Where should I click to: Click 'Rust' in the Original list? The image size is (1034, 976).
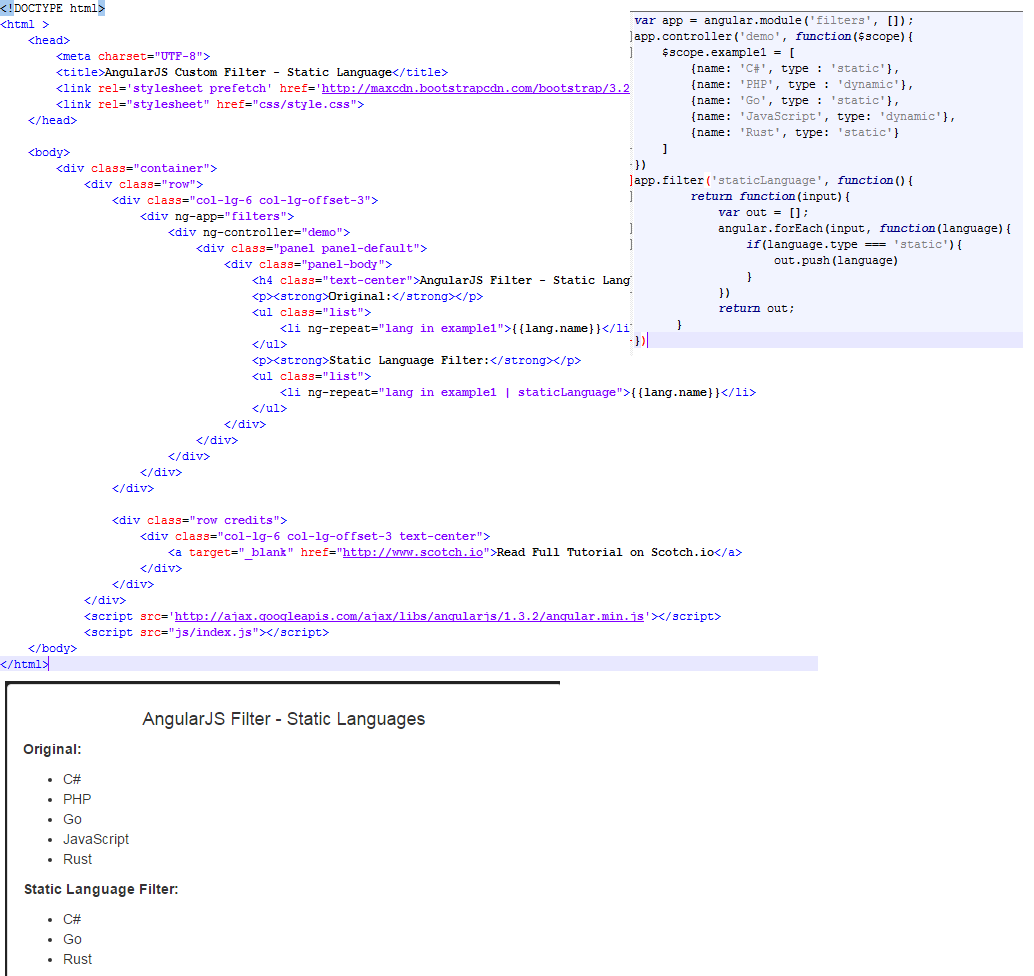[78, 860]
